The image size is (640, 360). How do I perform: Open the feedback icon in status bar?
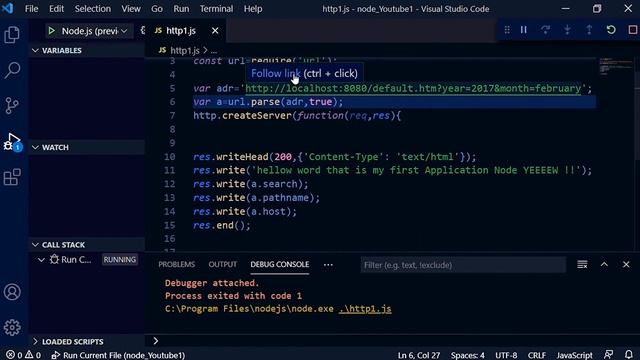[609, 355]
